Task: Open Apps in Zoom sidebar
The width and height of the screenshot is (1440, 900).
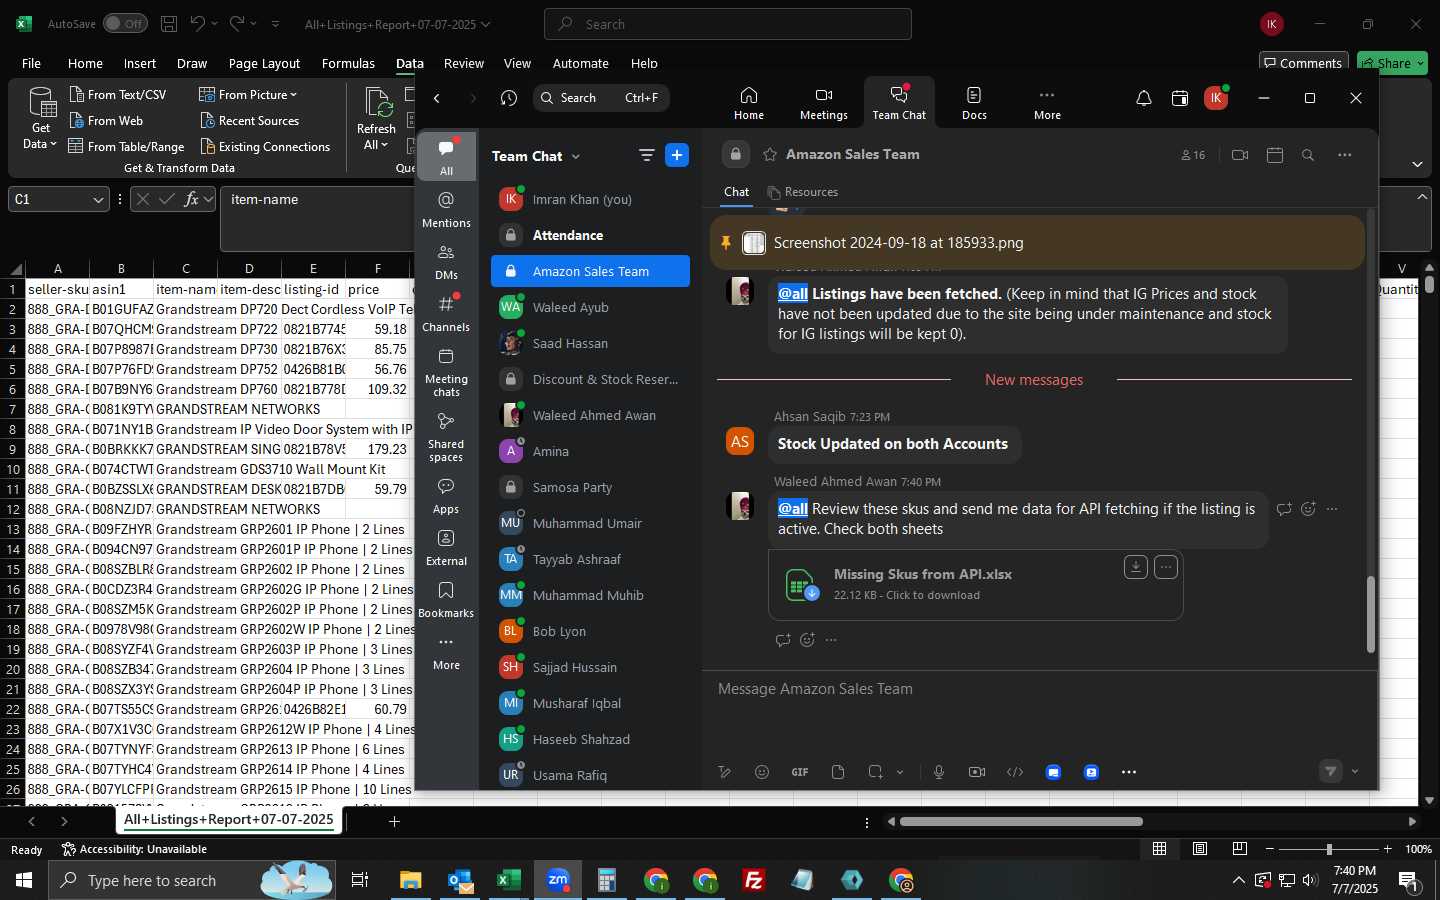Action: click(446, 495)
